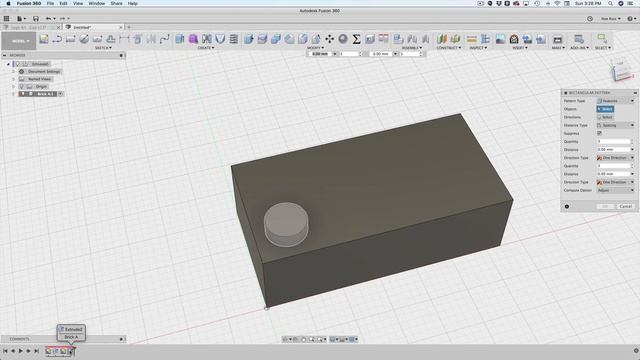This screenshot has width=640, height=360.
Task: Jump to timeline beginning
Action: pyautogui.click(x=5, y=351)
